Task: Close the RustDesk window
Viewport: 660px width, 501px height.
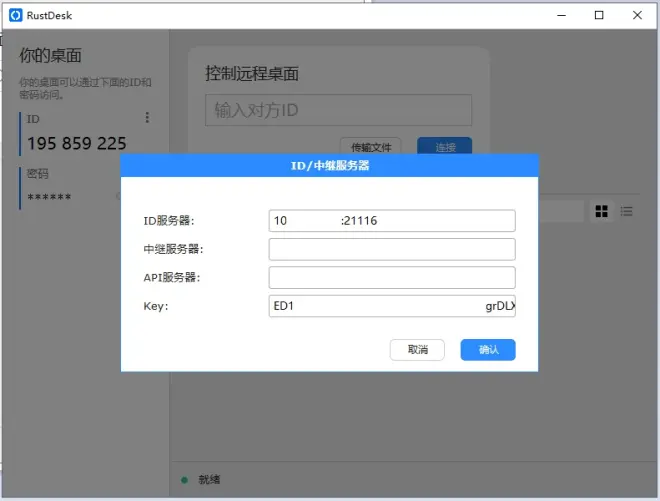Action: 637,15
